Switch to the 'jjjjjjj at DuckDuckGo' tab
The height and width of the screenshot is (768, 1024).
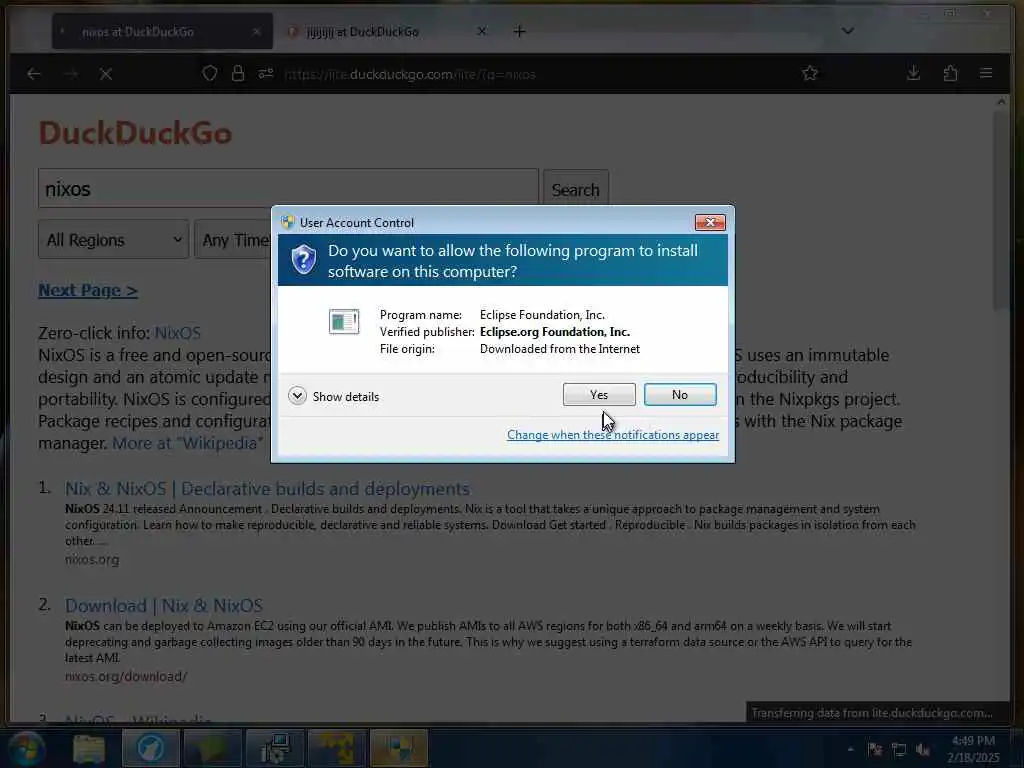coord(385,31)
